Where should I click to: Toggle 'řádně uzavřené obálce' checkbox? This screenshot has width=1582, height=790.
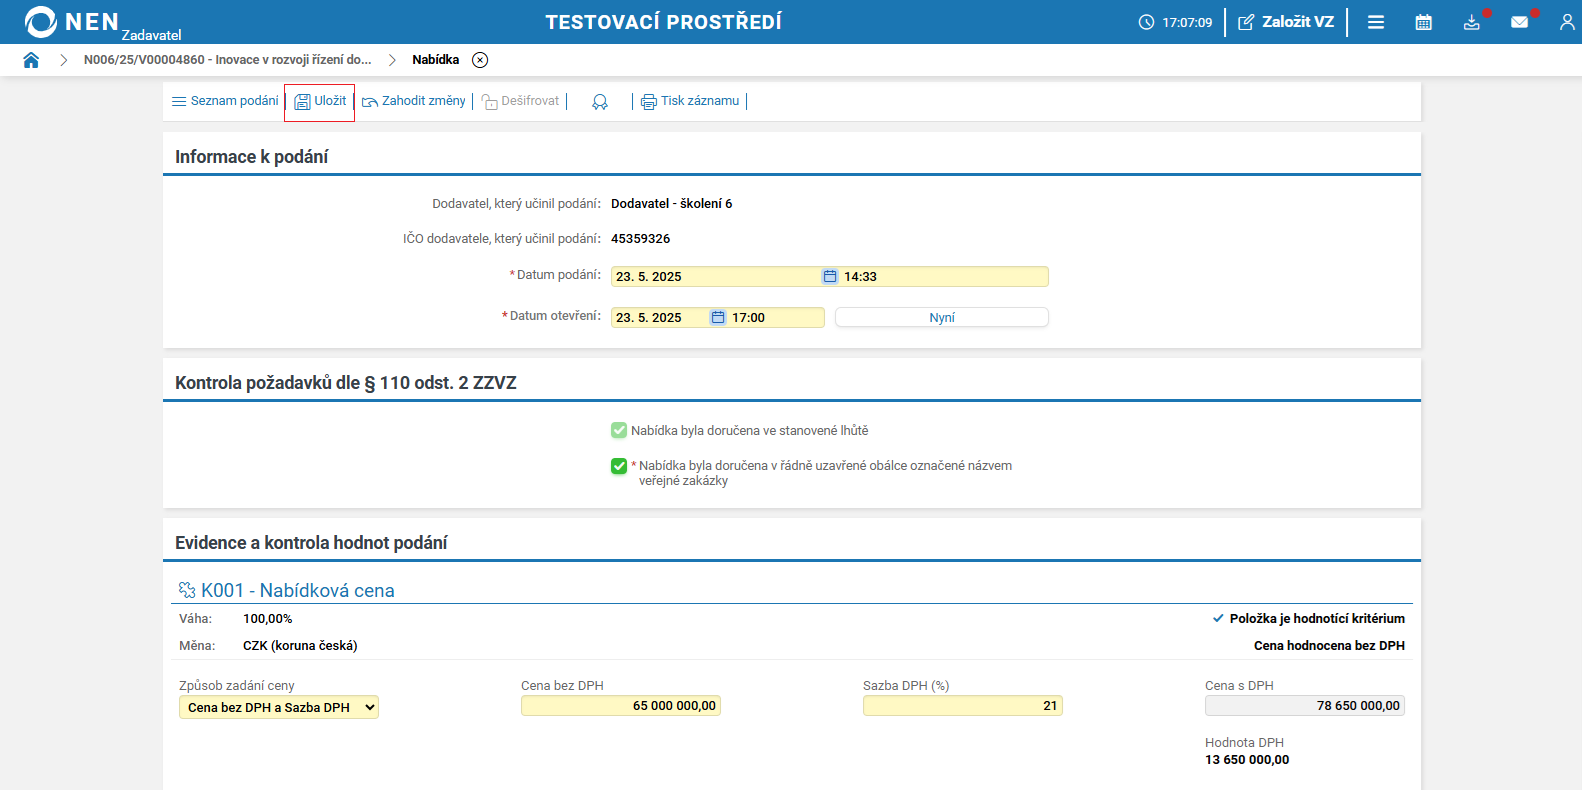(x=619, y=466)
